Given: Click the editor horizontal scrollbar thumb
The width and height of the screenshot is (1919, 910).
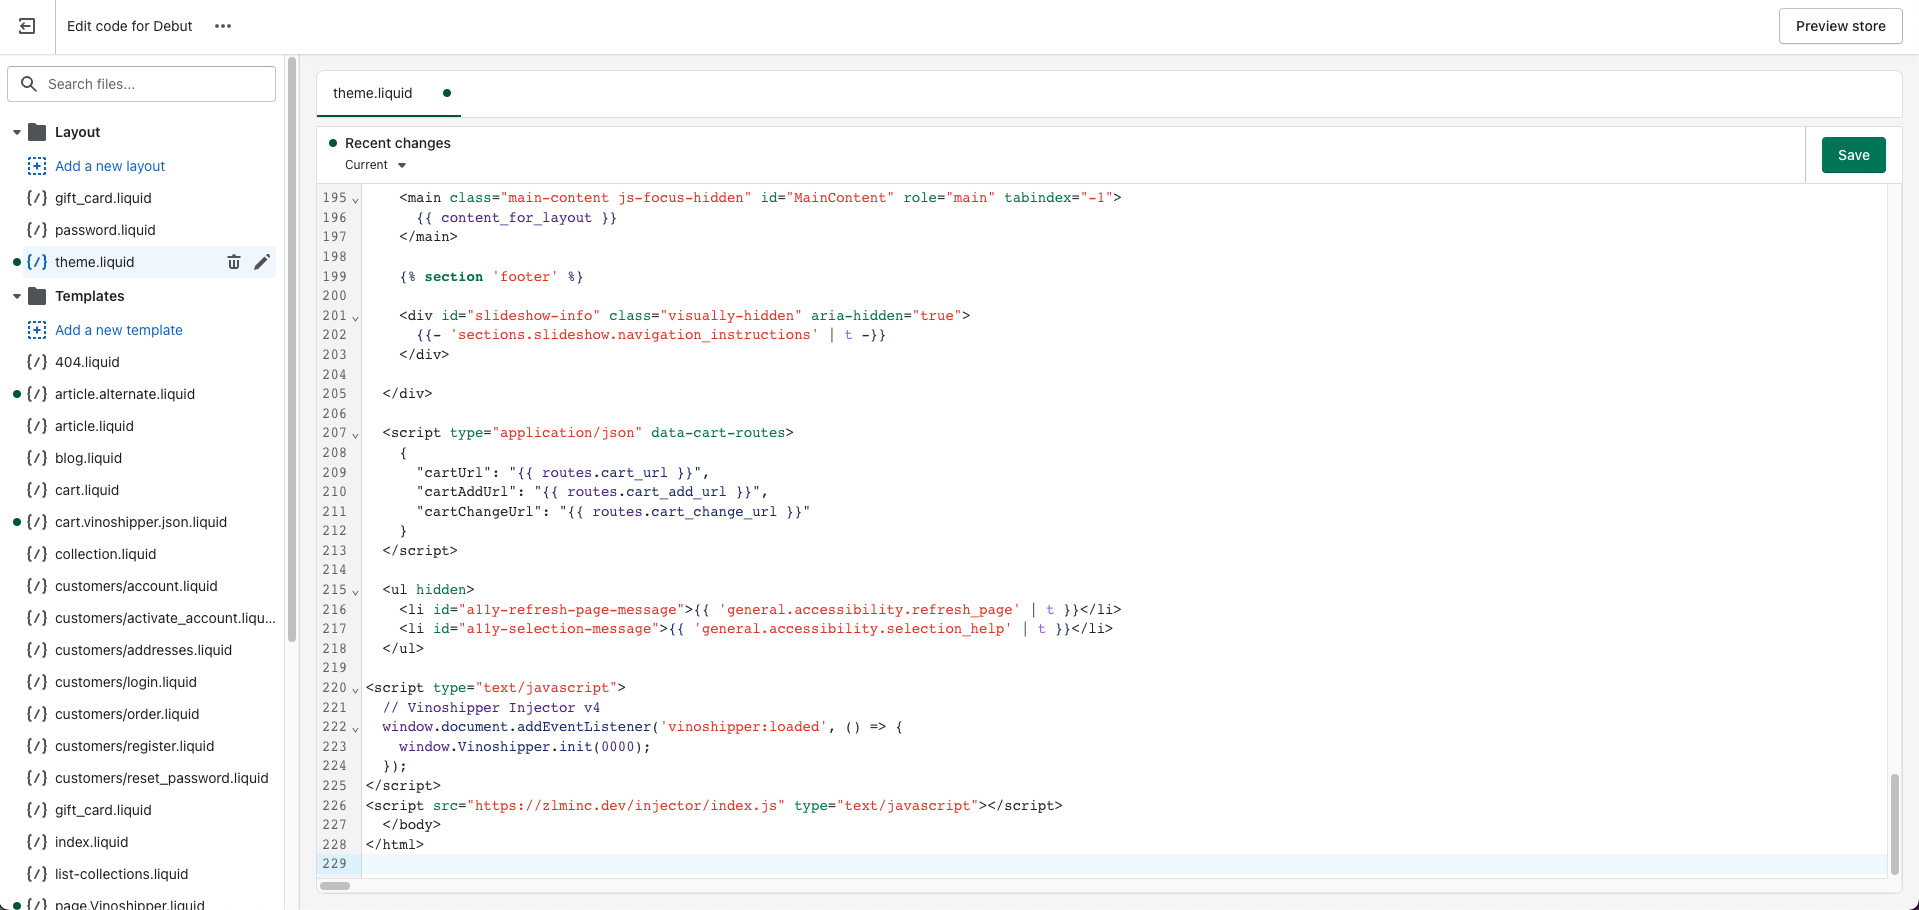Looking at the screenshot, I should 335,886.
